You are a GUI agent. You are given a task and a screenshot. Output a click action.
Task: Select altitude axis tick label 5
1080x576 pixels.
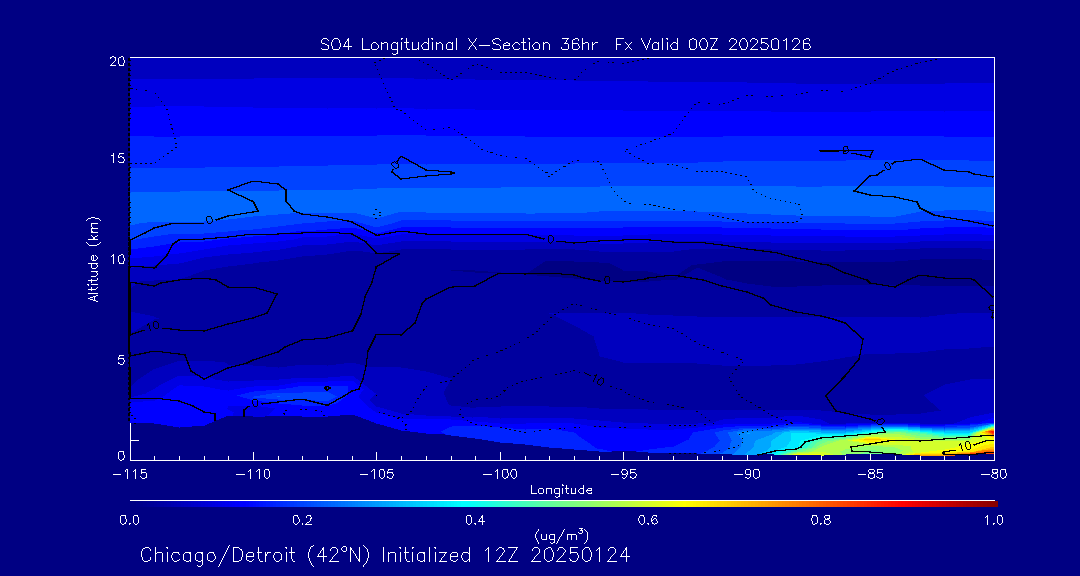pyautogui.click(x=120, y=360)
